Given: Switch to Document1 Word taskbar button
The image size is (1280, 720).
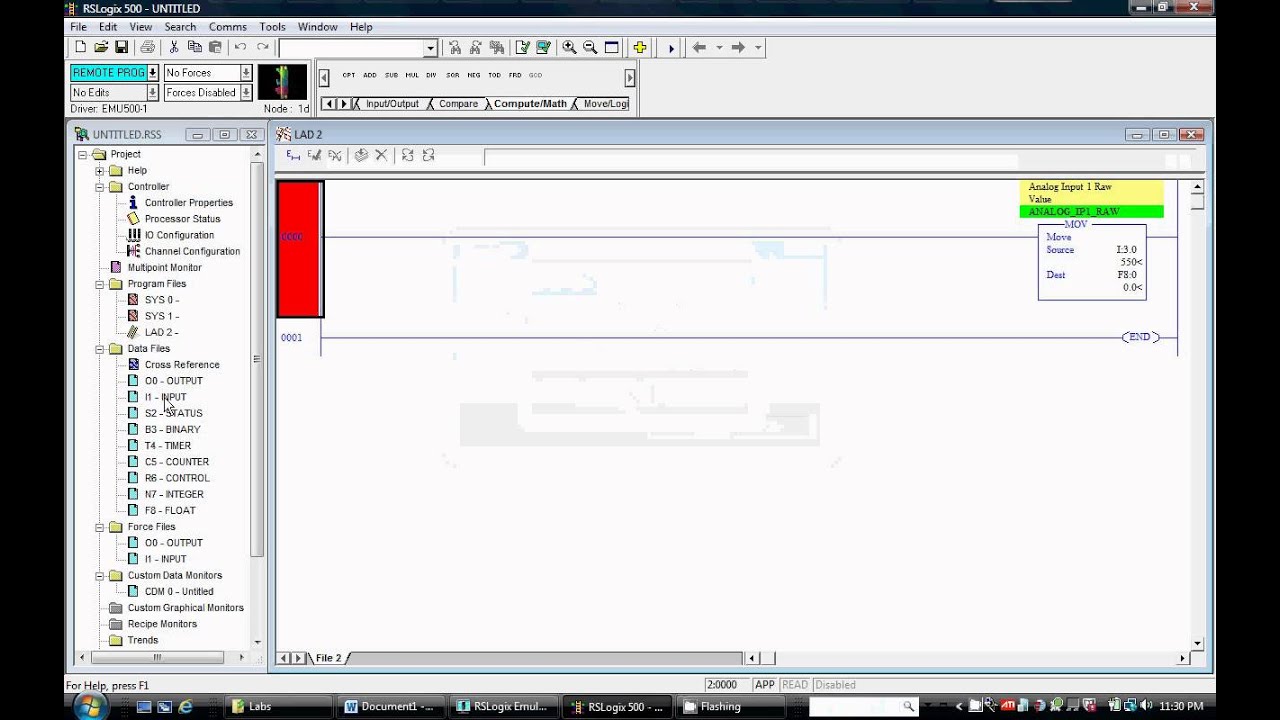Looking at the screenshot, I should tap(389, 706).
